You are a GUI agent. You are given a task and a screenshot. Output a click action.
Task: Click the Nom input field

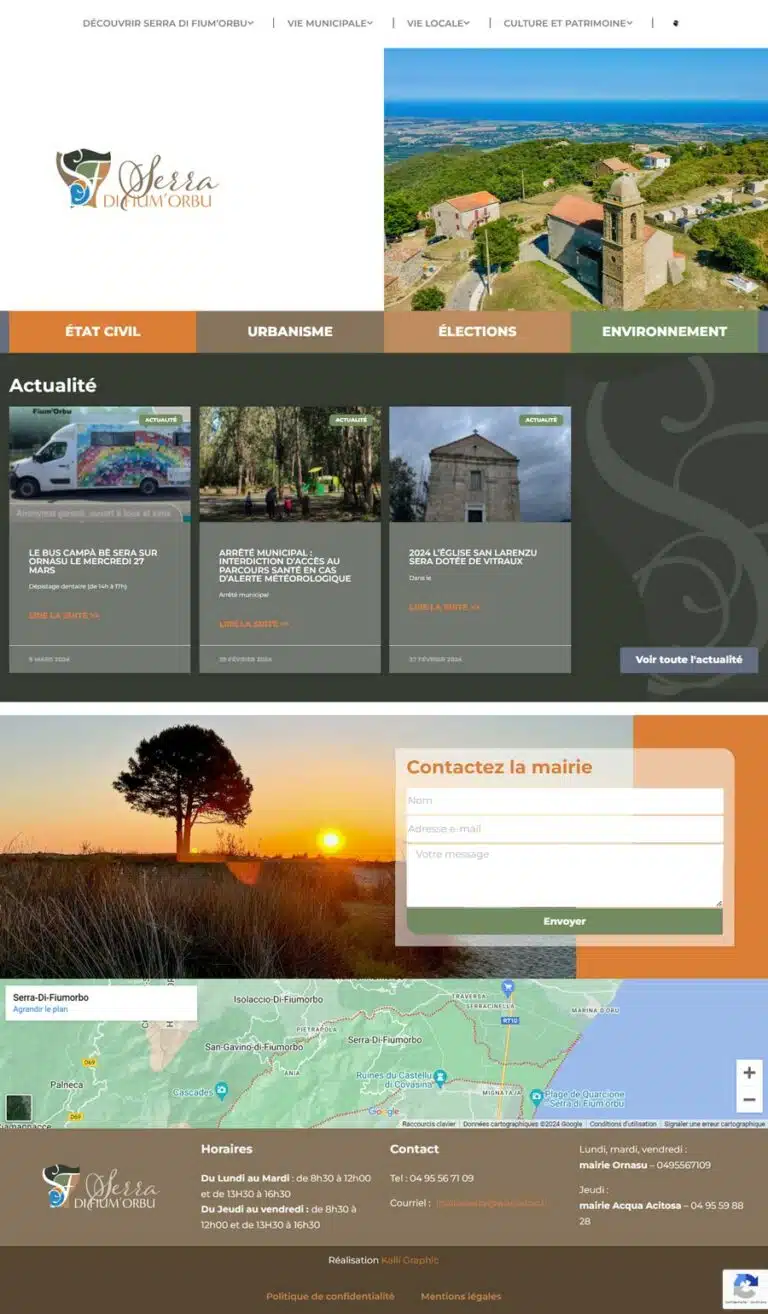click(x=564, y=801)
